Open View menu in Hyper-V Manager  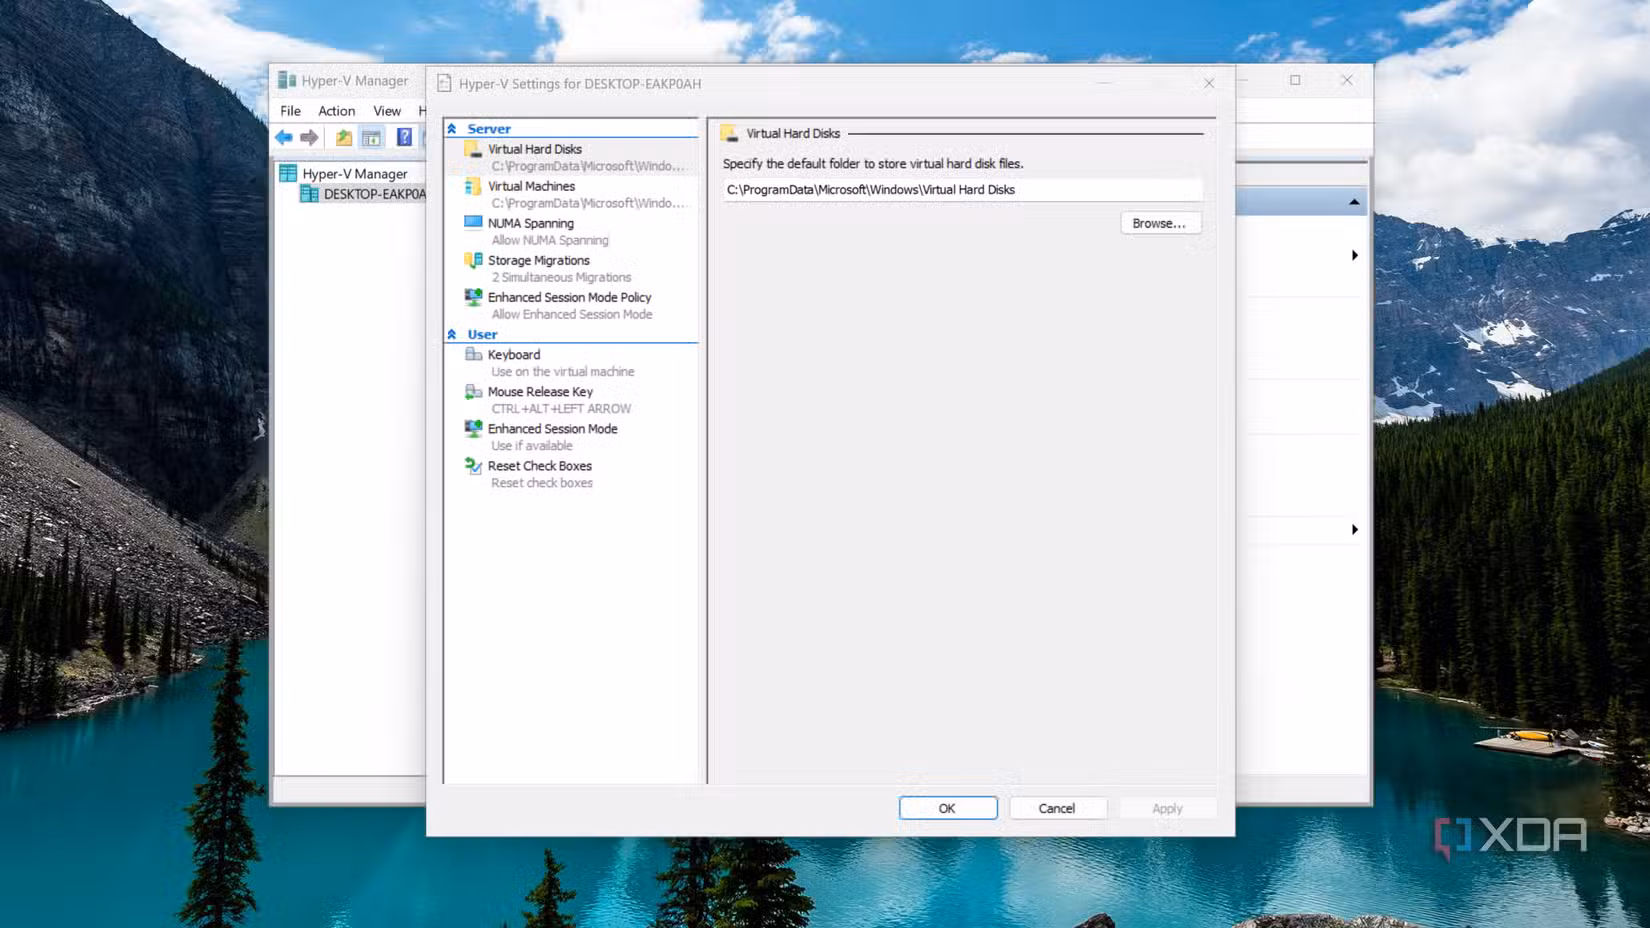click(387, 111)
